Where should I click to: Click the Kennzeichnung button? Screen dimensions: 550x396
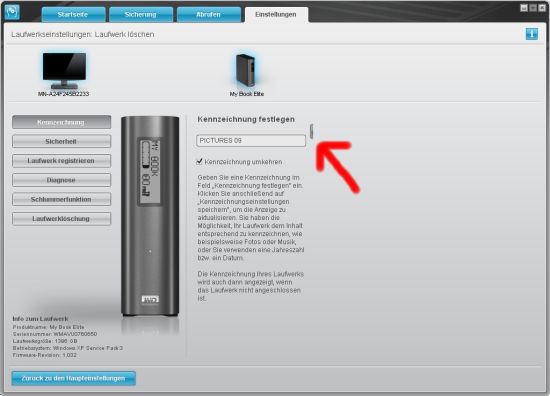tap(61, 122)
